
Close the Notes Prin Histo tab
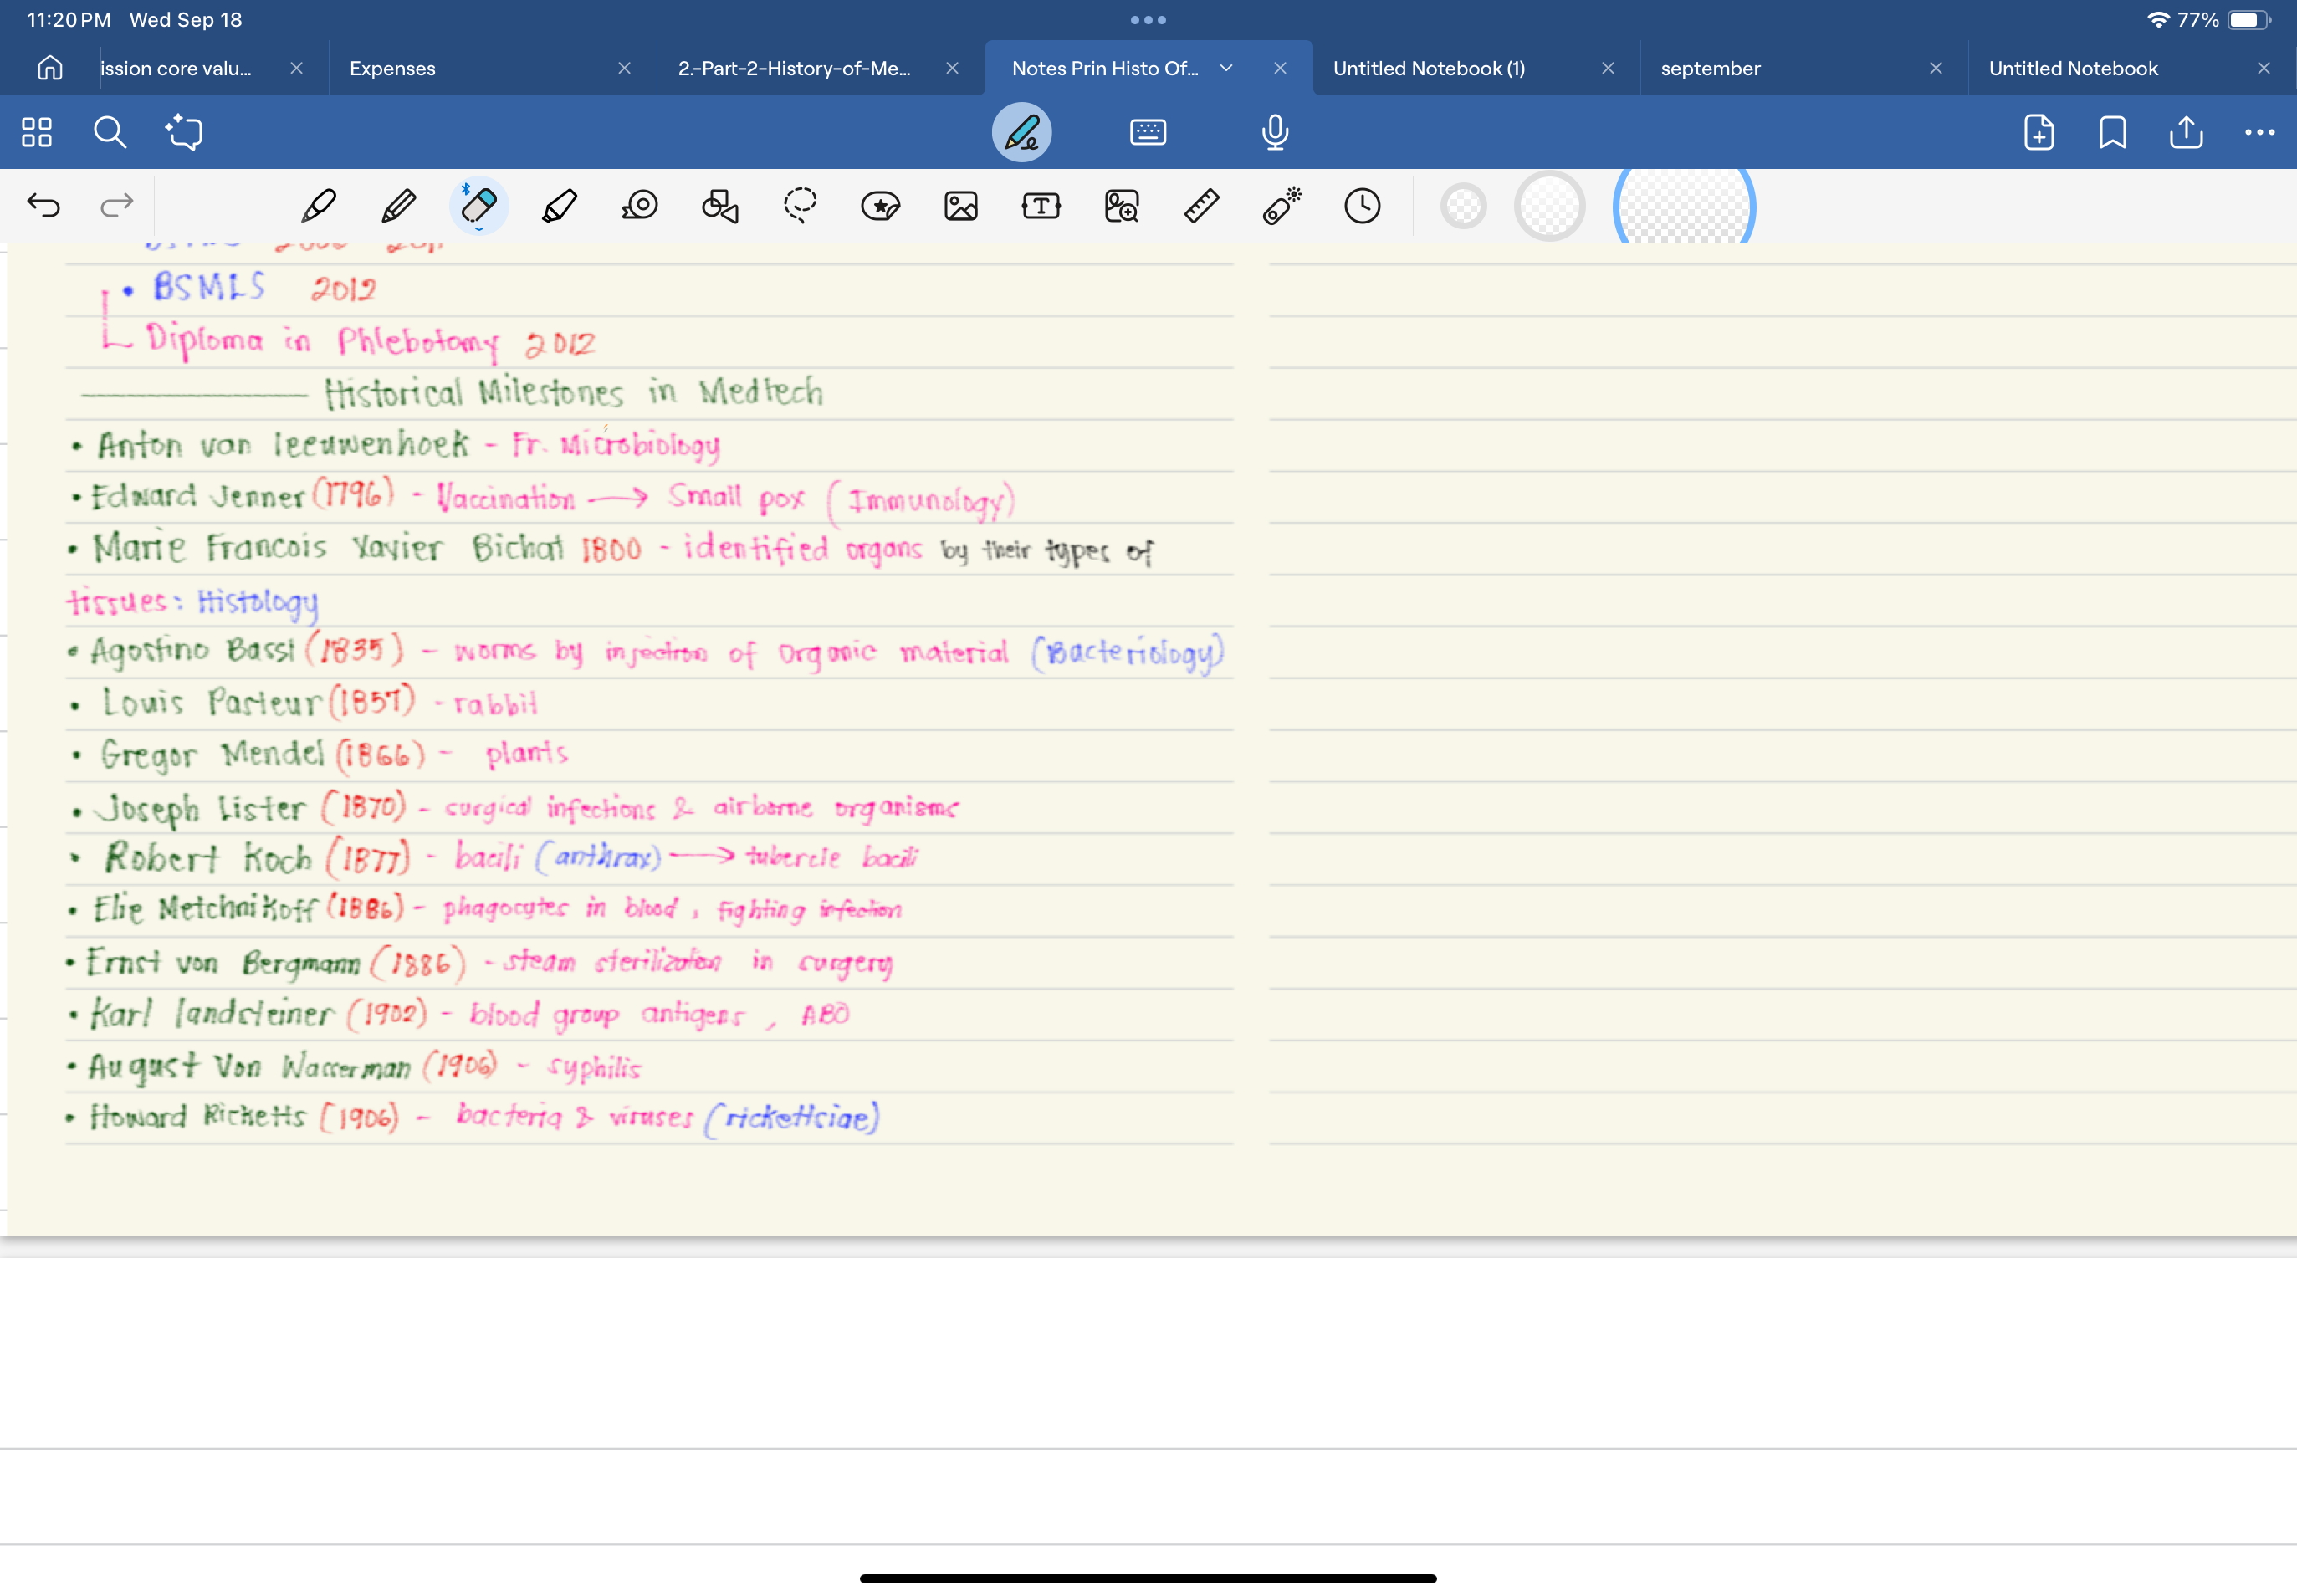click(x=1280, y=68)
